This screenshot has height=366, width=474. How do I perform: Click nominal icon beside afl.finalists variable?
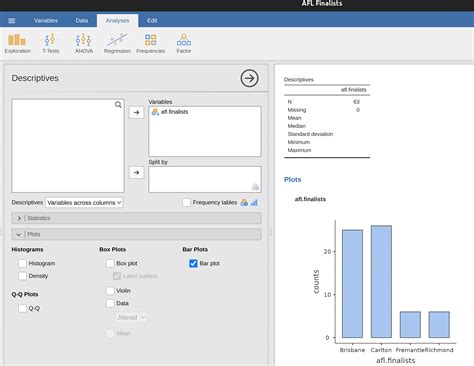click(x=155, y=112)
